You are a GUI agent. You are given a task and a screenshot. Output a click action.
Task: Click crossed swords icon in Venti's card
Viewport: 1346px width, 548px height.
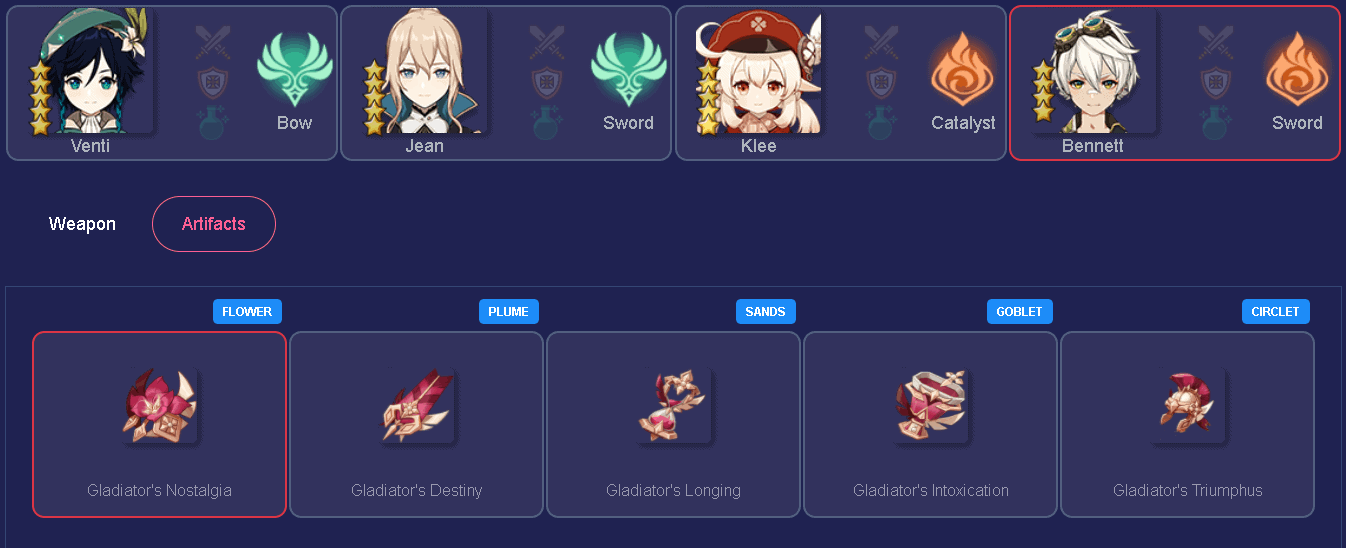[212, 43]
